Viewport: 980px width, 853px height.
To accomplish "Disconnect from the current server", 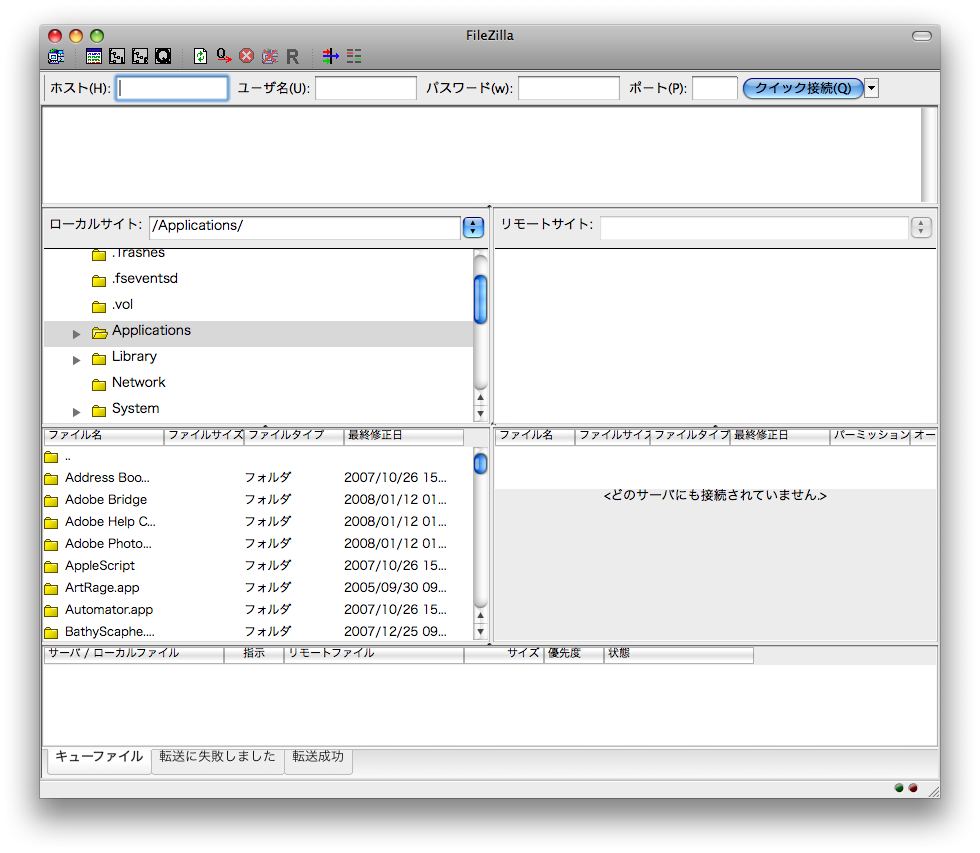I will [270, 56].
